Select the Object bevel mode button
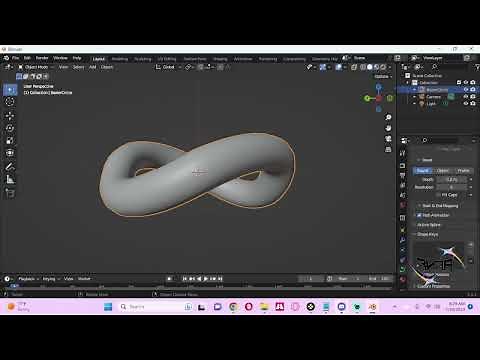Image resolution: width=480 pixels, height=360 pixels. click(442, 171)
